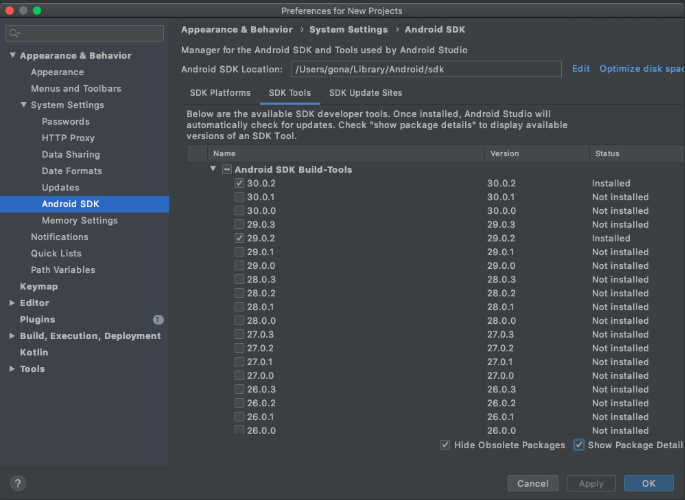Select Updates in the sidebar
This screenshot has height=500, width=685.
[61, 187]
